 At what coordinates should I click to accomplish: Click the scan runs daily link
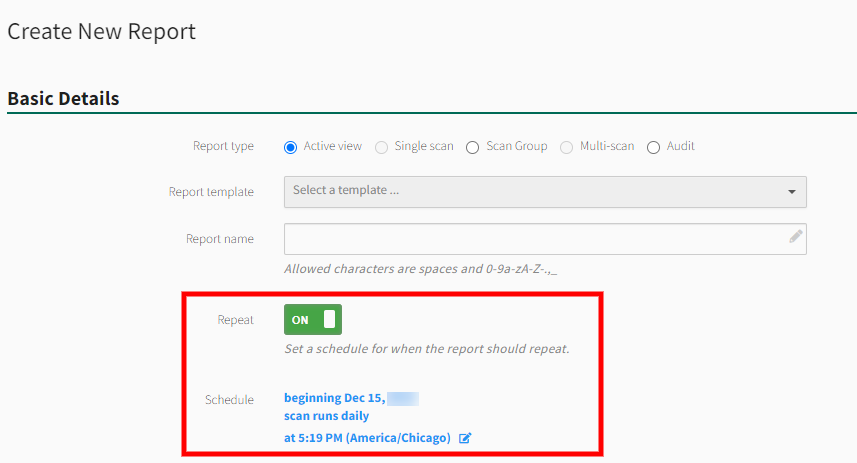[x=326, y=416]
